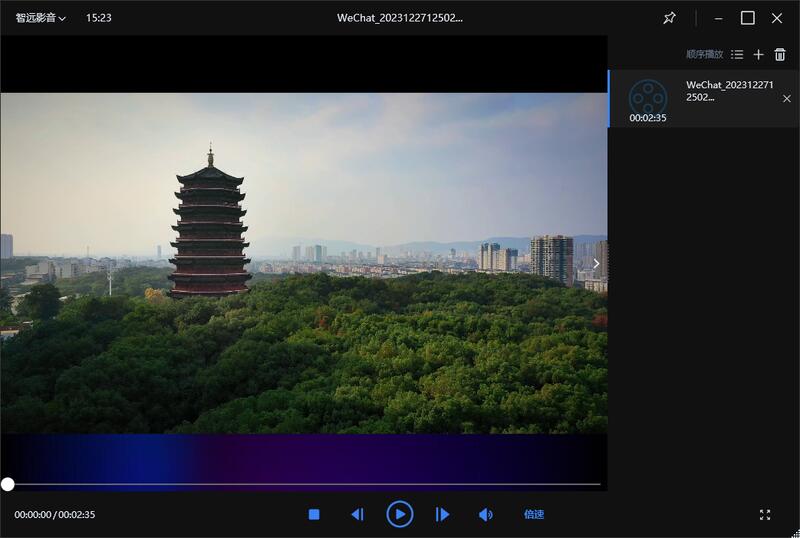Minimize the player window
800x538 pixels.
(x=718, y=18)
